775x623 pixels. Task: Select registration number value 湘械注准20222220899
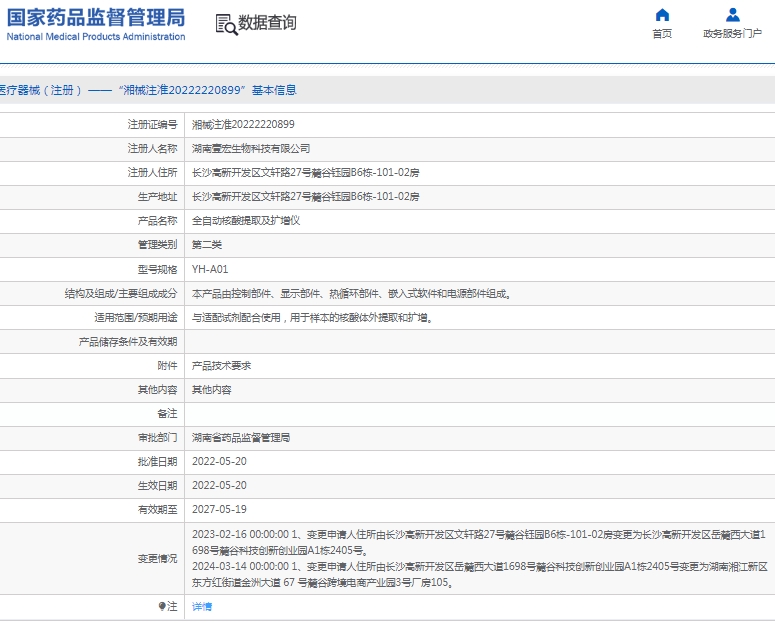[x=243, y=125]
